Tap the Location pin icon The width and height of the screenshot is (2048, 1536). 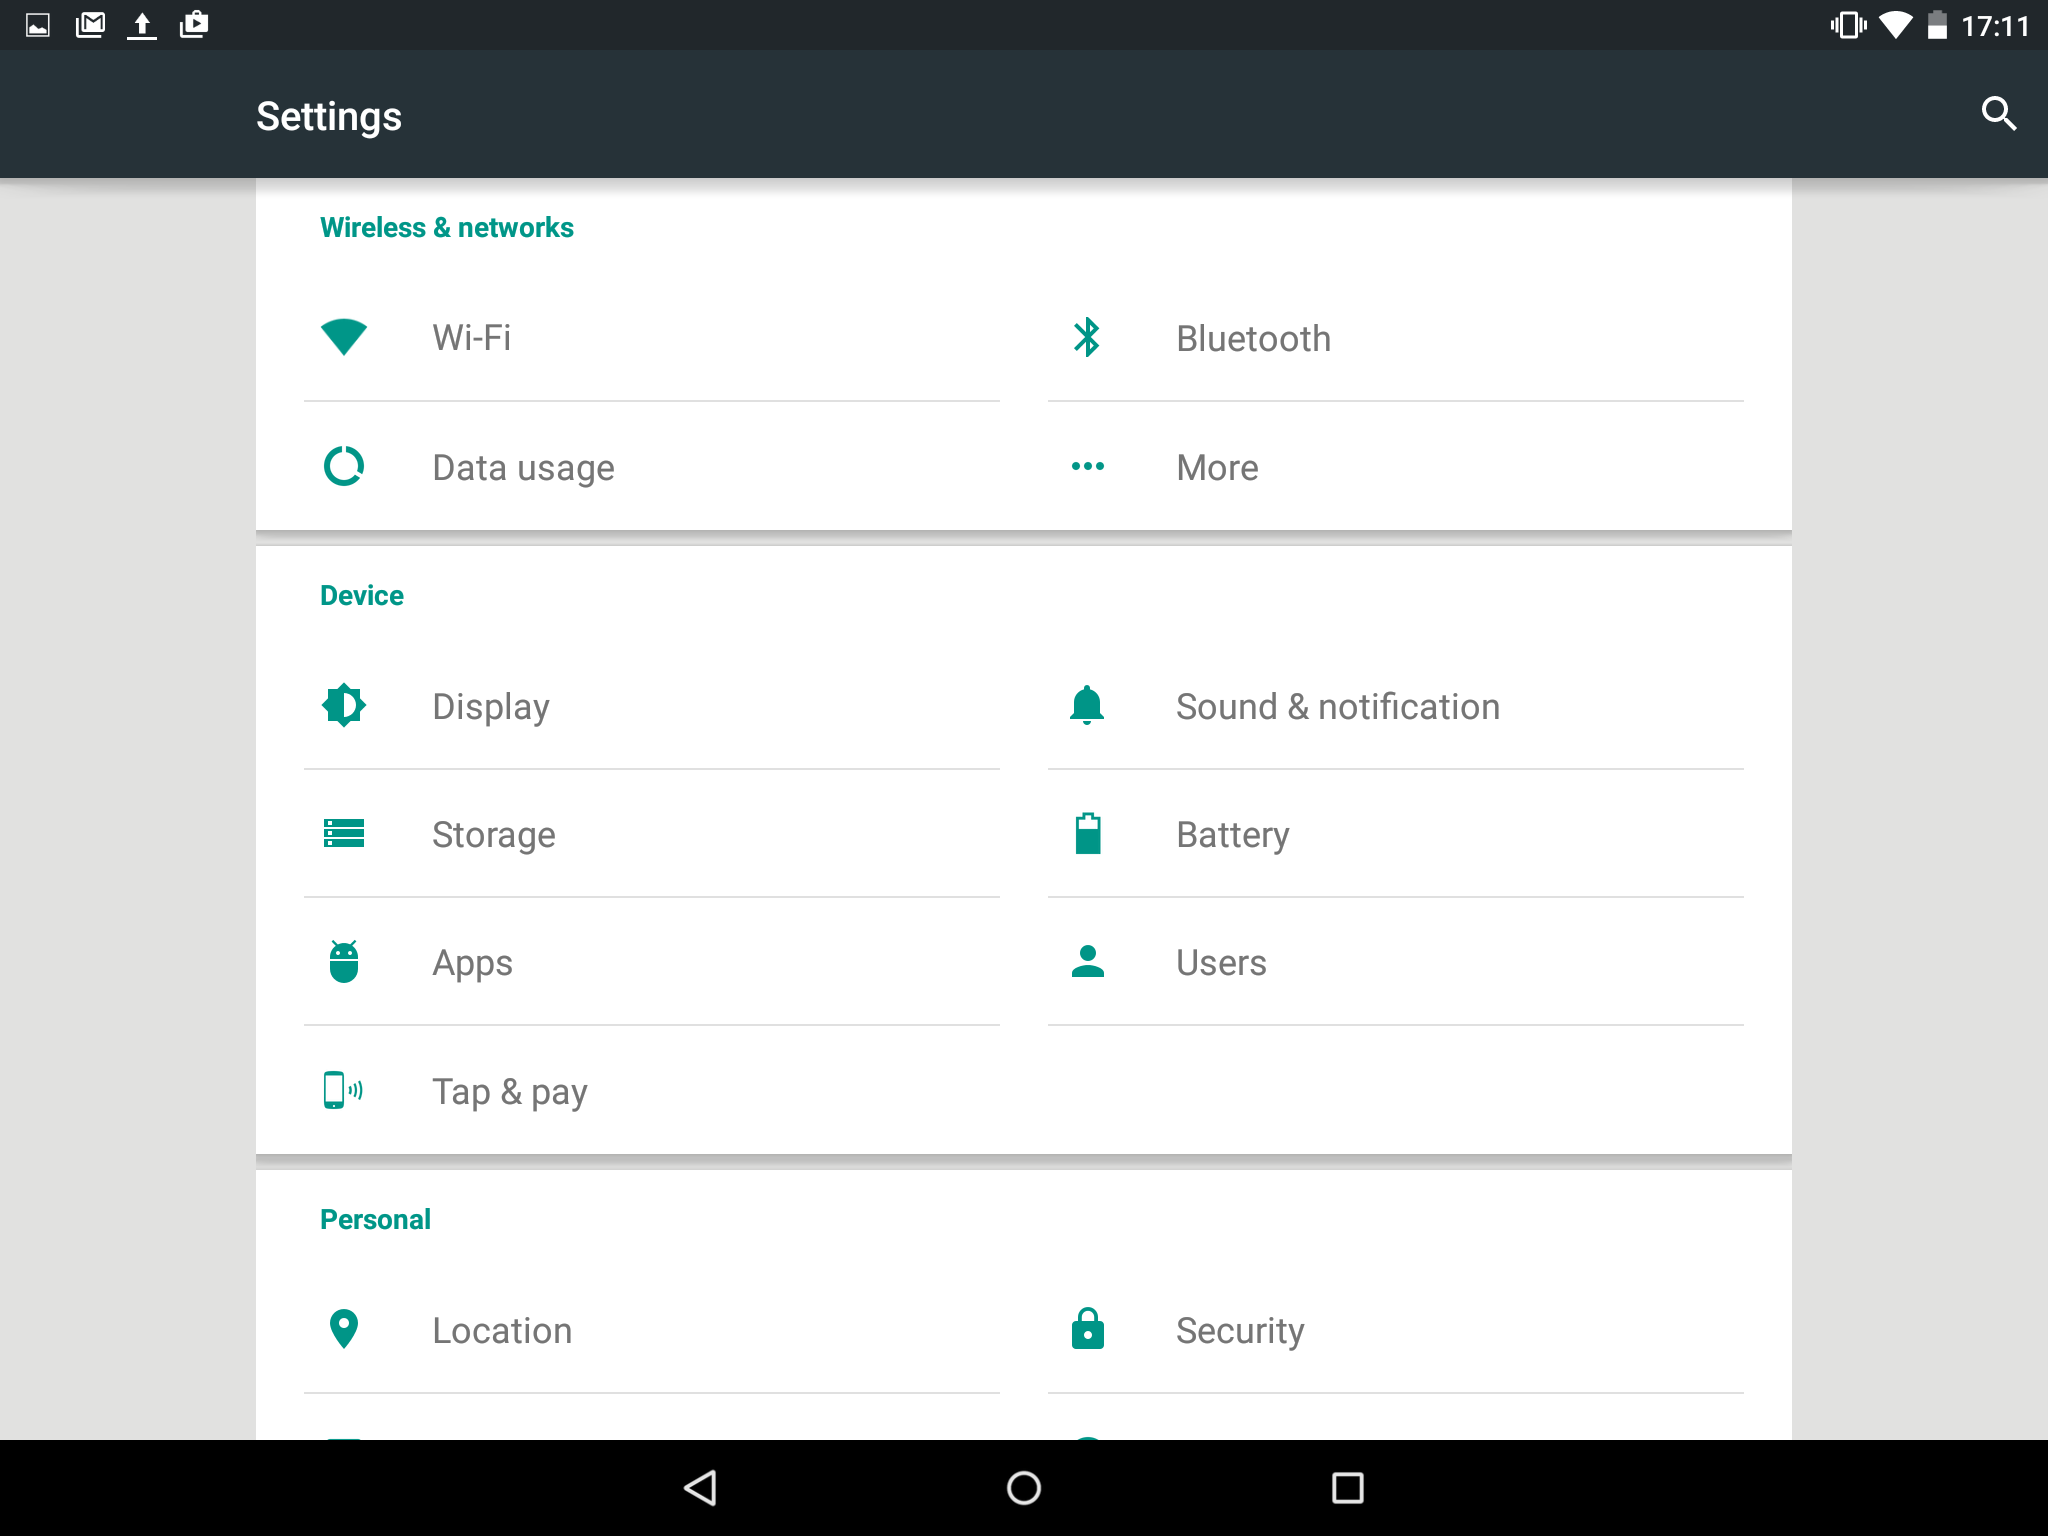pyautogui.click(x=344, y=1330)
